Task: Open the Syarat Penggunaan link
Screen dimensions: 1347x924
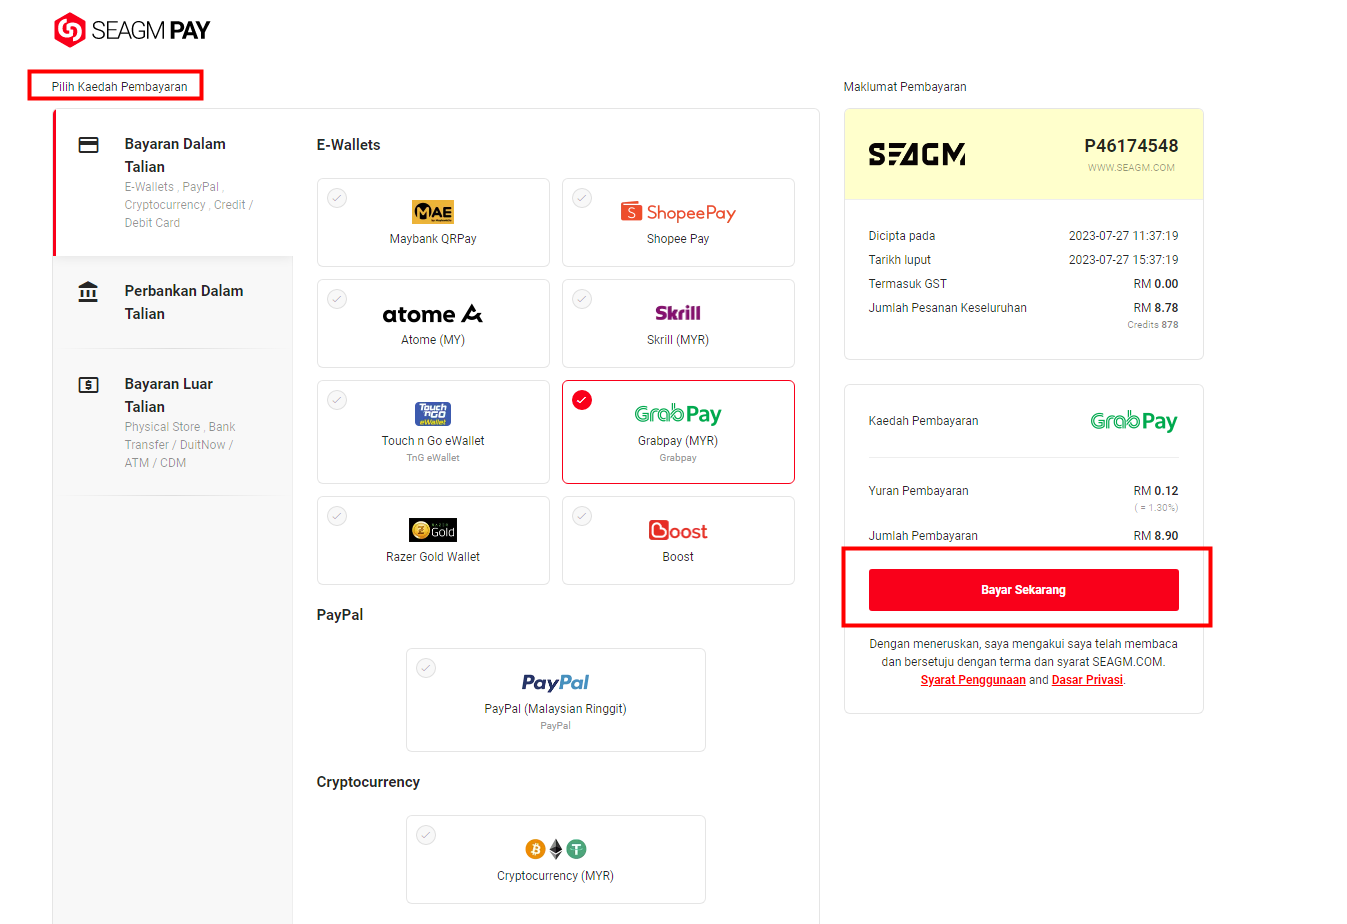Action: pos(973,680)
